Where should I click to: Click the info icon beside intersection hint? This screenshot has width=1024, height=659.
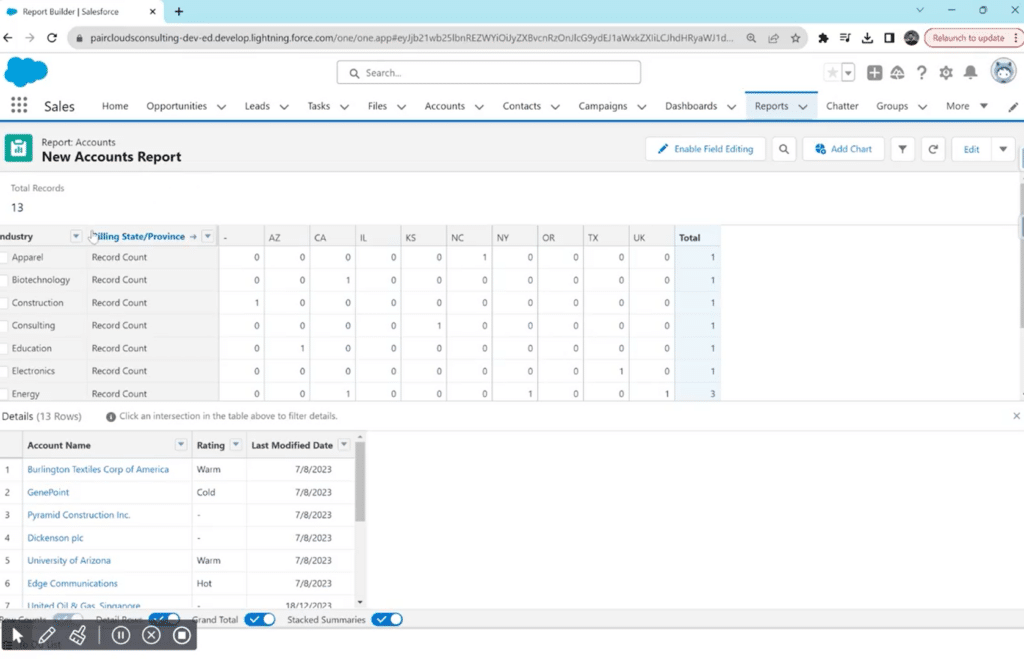(111, 417)
